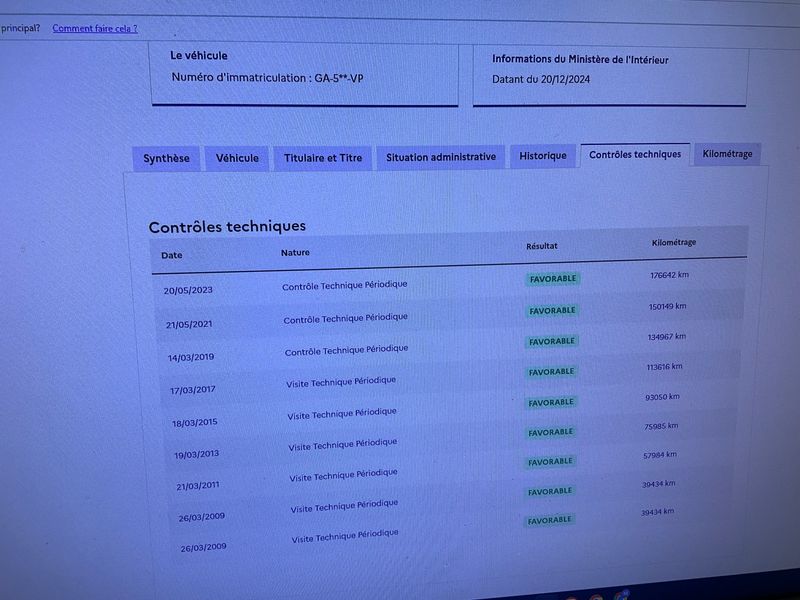Select the date 14/03/2019

[x=191, y=357]
